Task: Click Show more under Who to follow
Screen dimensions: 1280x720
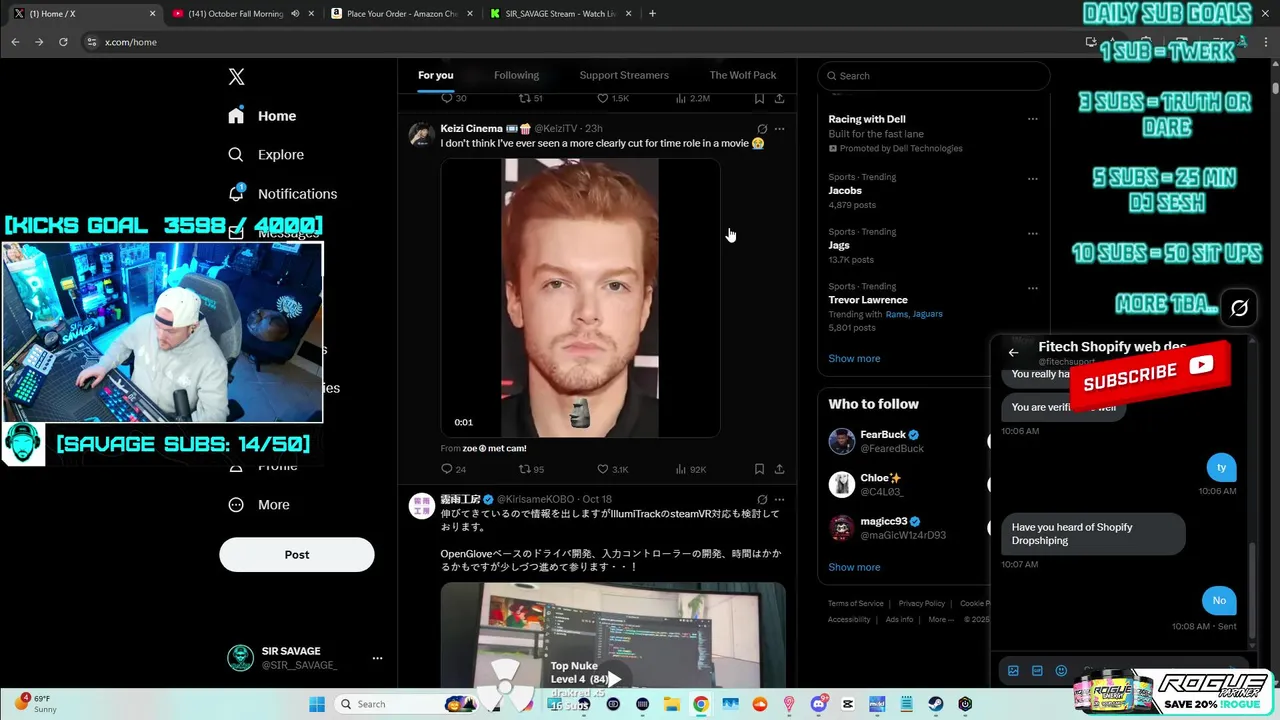Action: click(854, 567)
